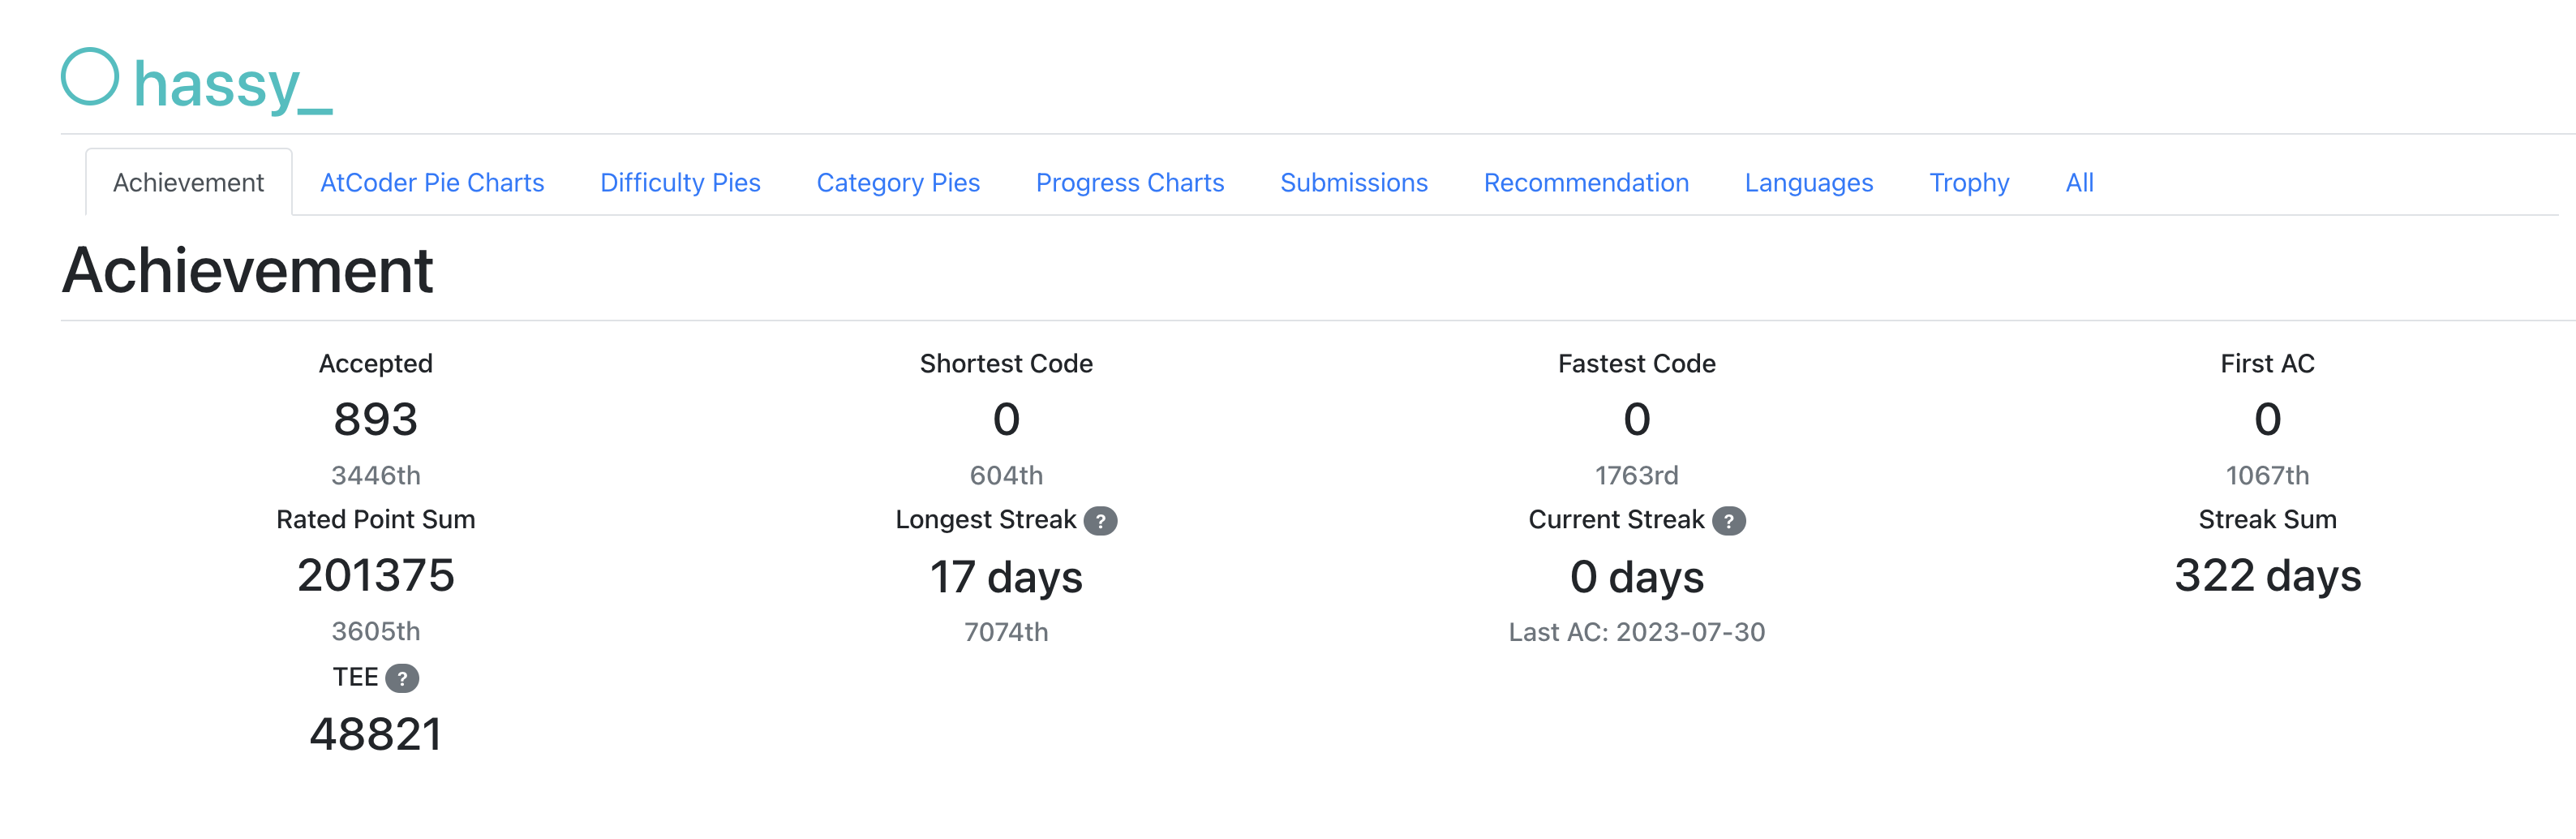Click the Current Streak help icon
Image resolution: width=2576 pixels, height=839 pixels.
[1728, 521]
